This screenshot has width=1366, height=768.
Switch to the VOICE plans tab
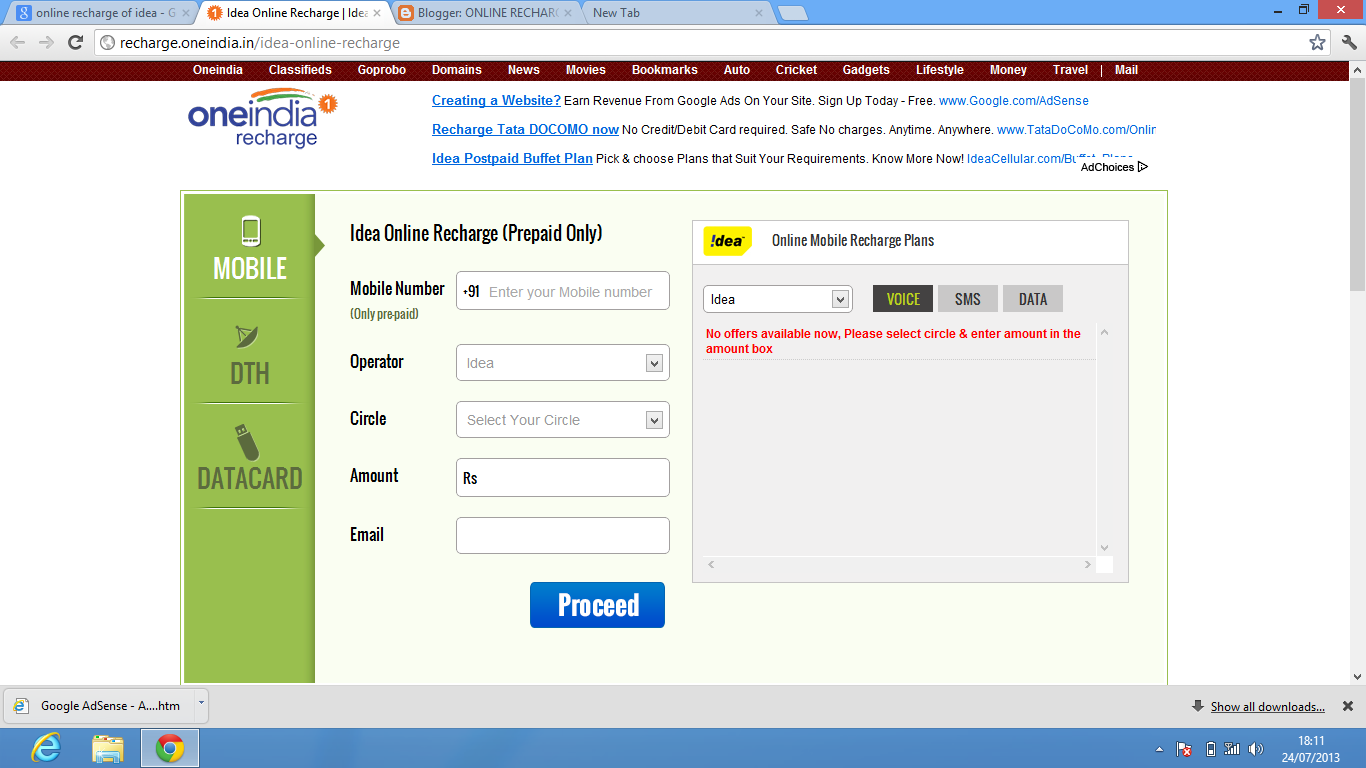pyautogui.click(x=903, y=299)
